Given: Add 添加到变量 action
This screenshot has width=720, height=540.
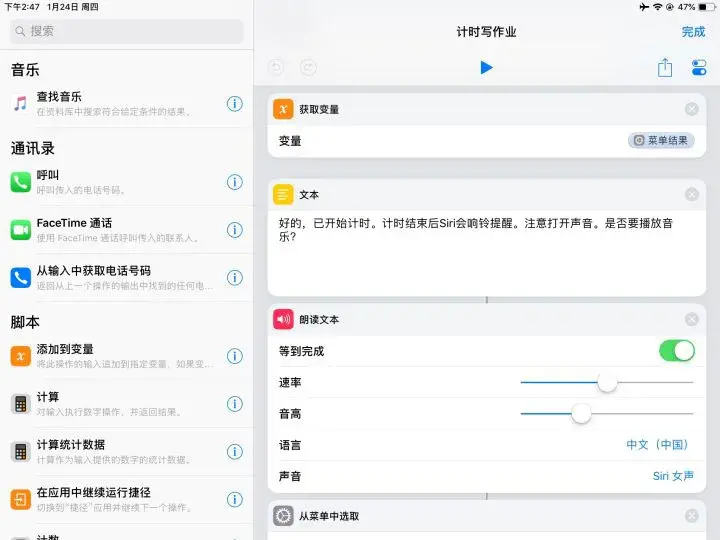Looking at the screenshot, I should coord(127,356).
